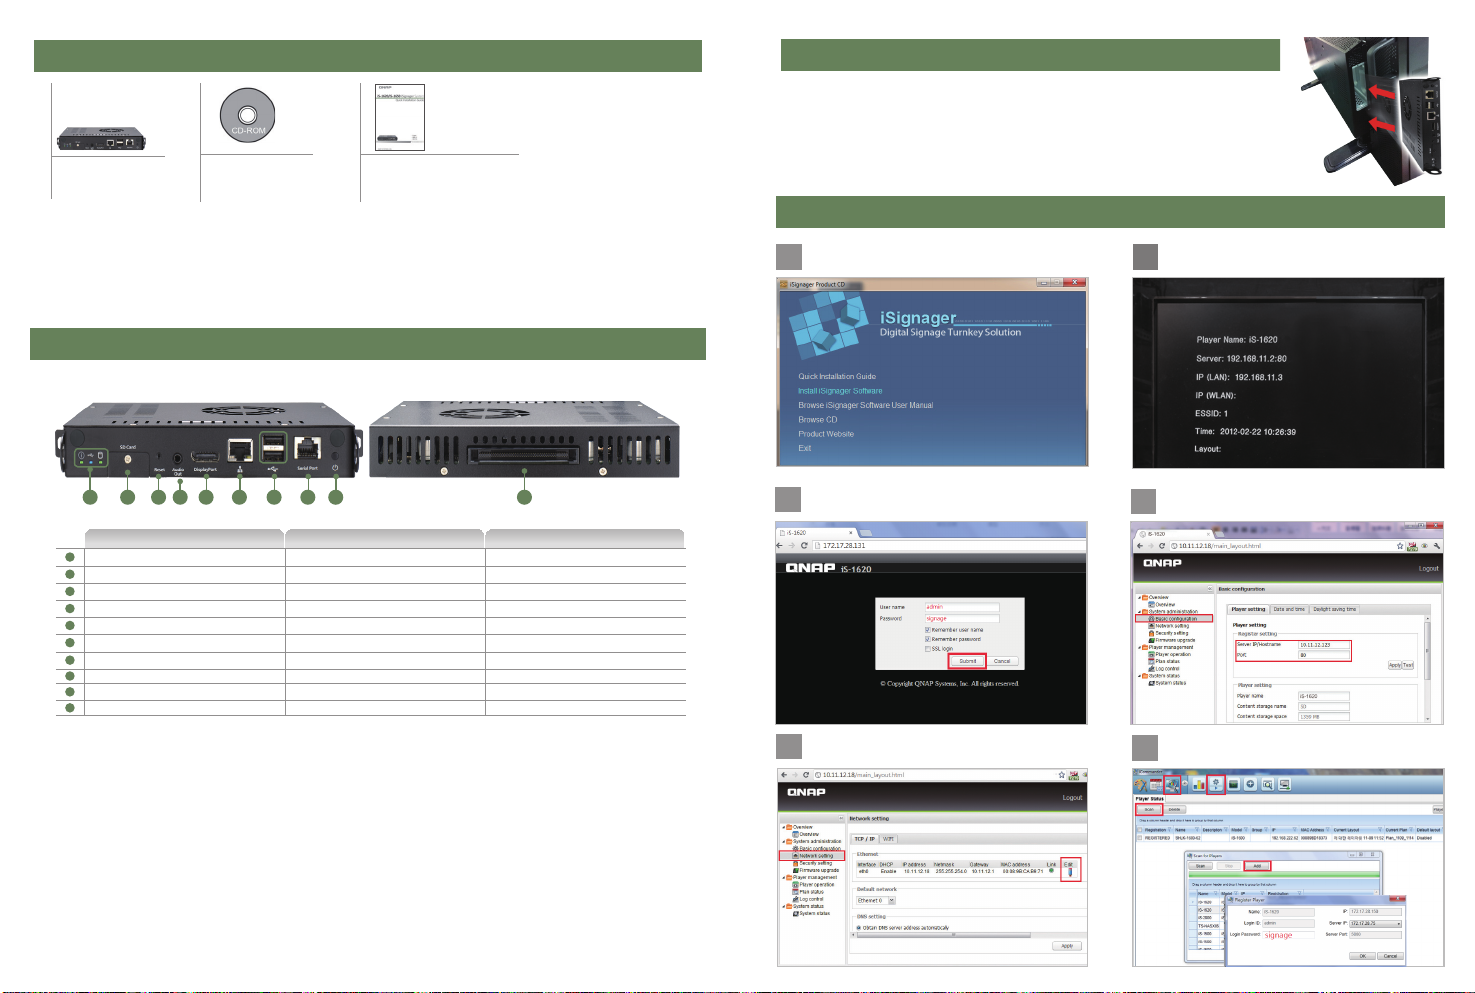This screenshot has width=1475, height=993.
Task: Click the forward arrow in the login browser window
Action: coord(791,545)
